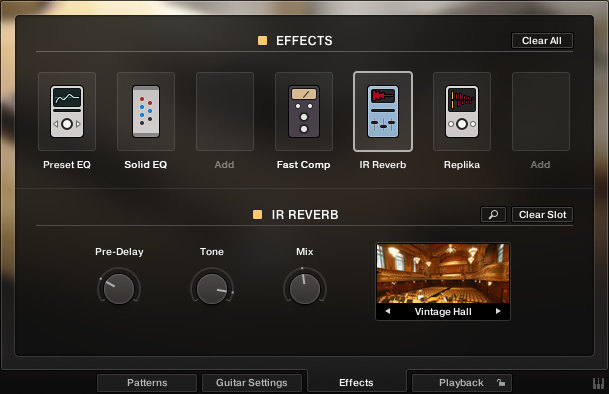Click the IR Reverb label under pedal

click(383, 165)
